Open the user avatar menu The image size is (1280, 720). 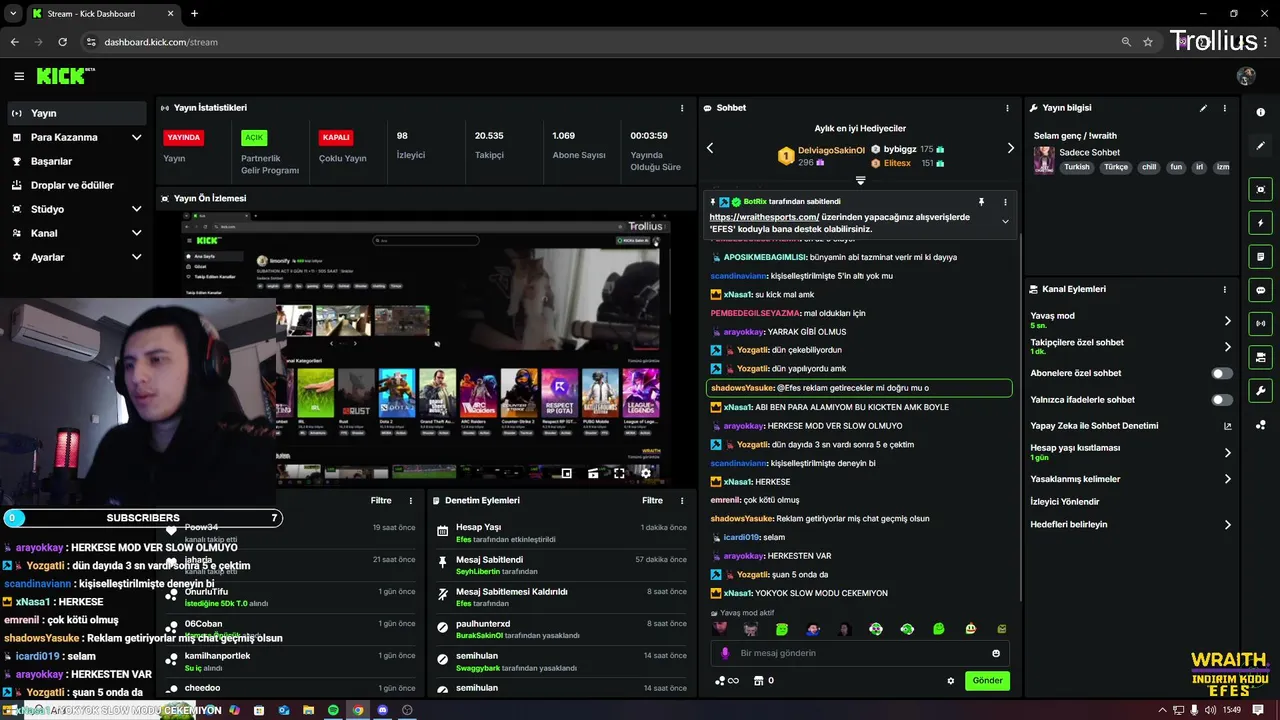(1246, 76)
